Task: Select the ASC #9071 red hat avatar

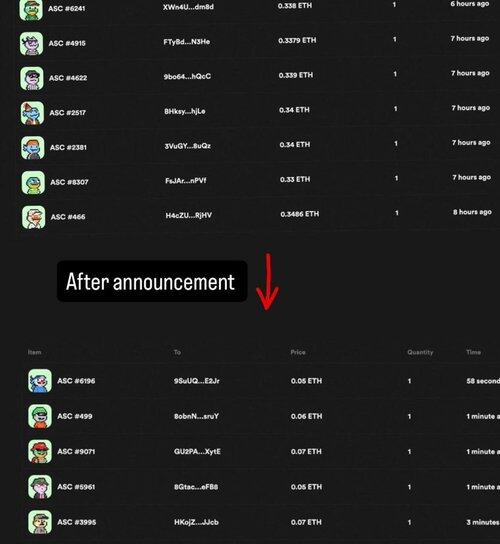Action: click(x=40, y=451)
